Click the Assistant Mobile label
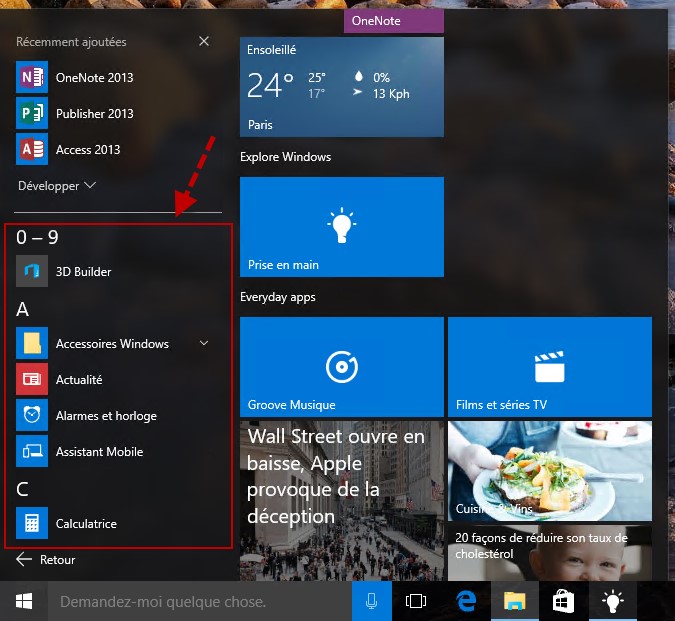The height and width of the screenshot is (621, 675). pyautogui.click(x=99, y=451)
